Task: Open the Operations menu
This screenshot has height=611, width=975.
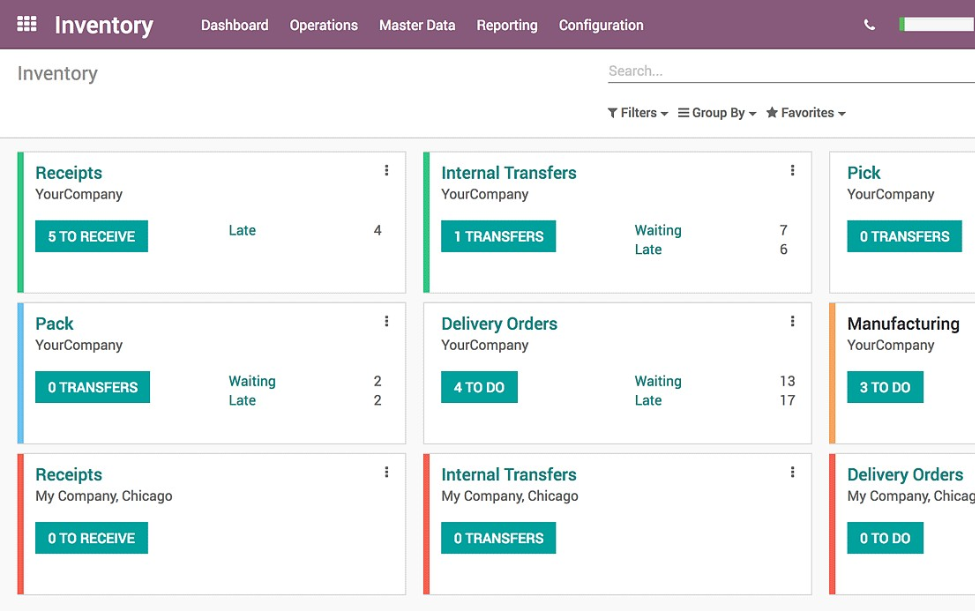Action: (323, 25)
